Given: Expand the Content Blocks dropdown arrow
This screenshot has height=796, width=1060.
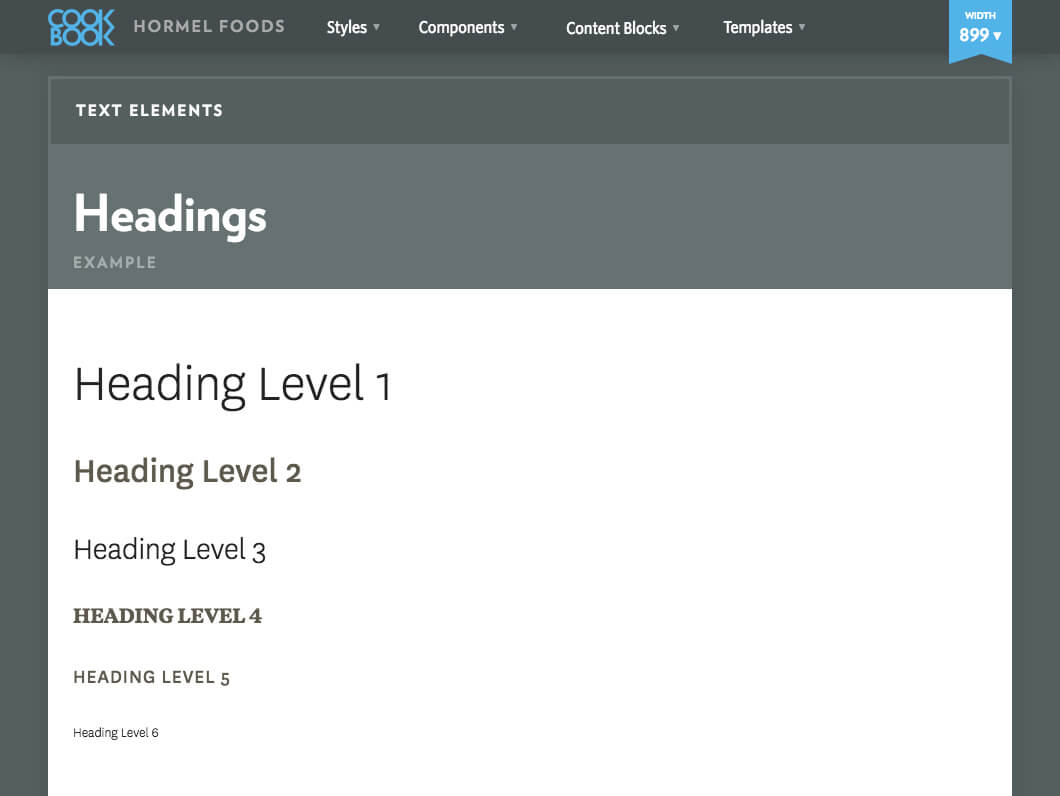Looking at the screenshot, I should 676,28.
